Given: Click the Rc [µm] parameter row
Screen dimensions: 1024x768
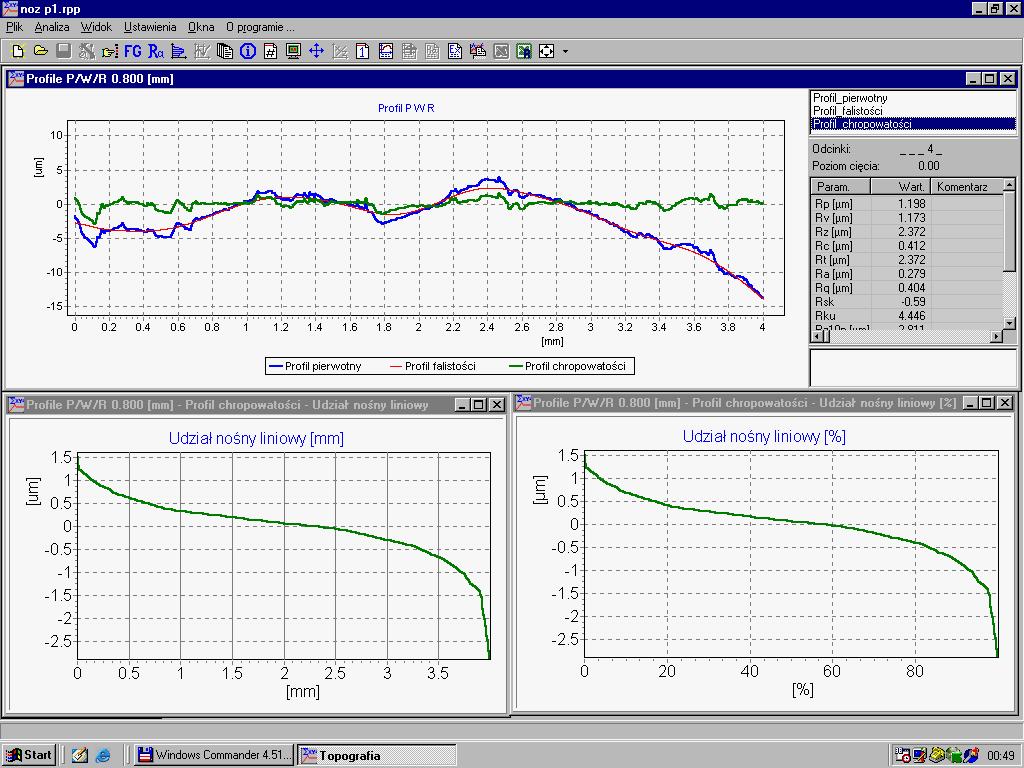Looking at the screenshot, I should pyautogui.click(x=906, y=246).
